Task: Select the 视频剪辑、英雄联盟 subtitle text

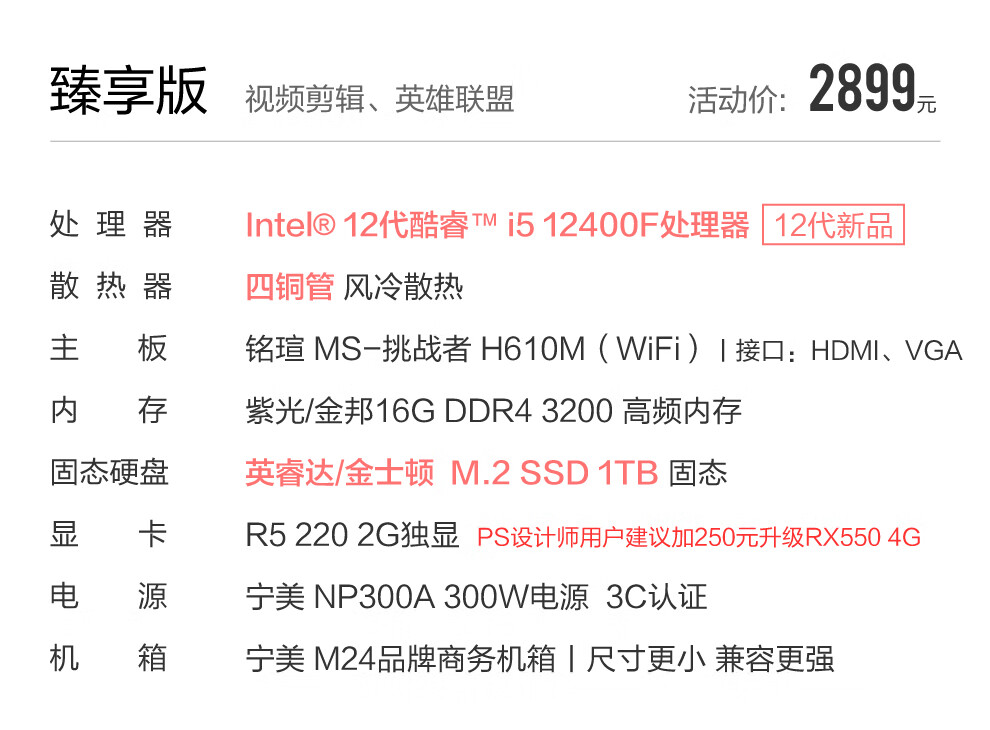Action: point(379,99)
